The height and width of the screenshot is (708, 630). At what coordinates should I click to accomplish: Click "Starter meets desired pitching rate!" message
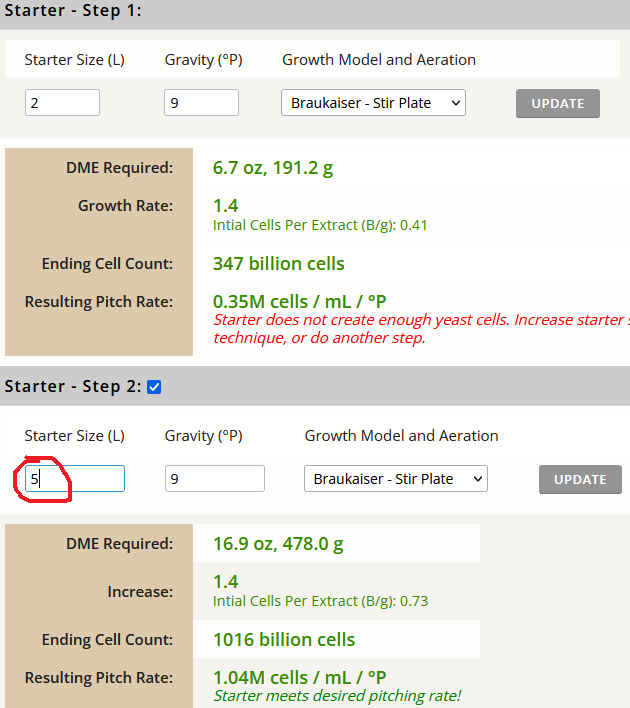(x=337, y=695)
